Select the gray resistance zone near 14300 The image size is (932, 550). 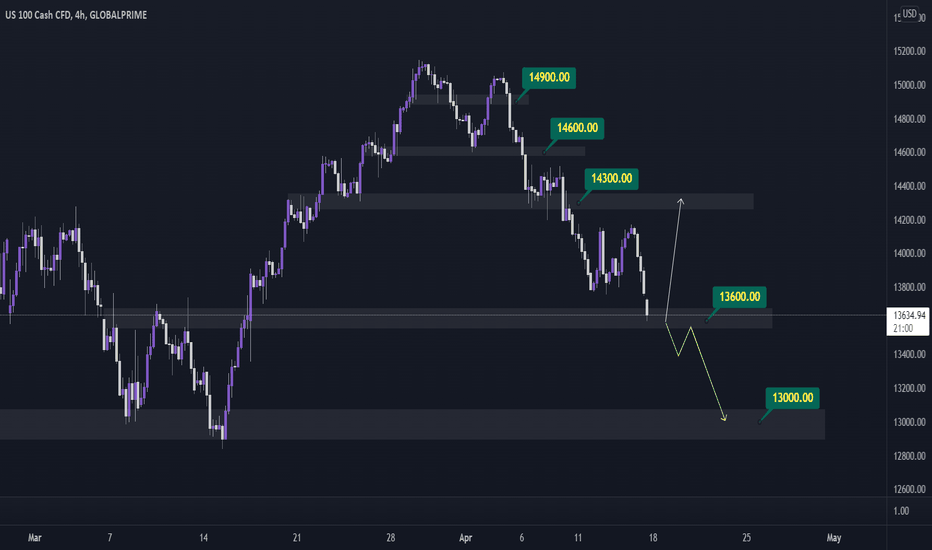coord(521,201)
